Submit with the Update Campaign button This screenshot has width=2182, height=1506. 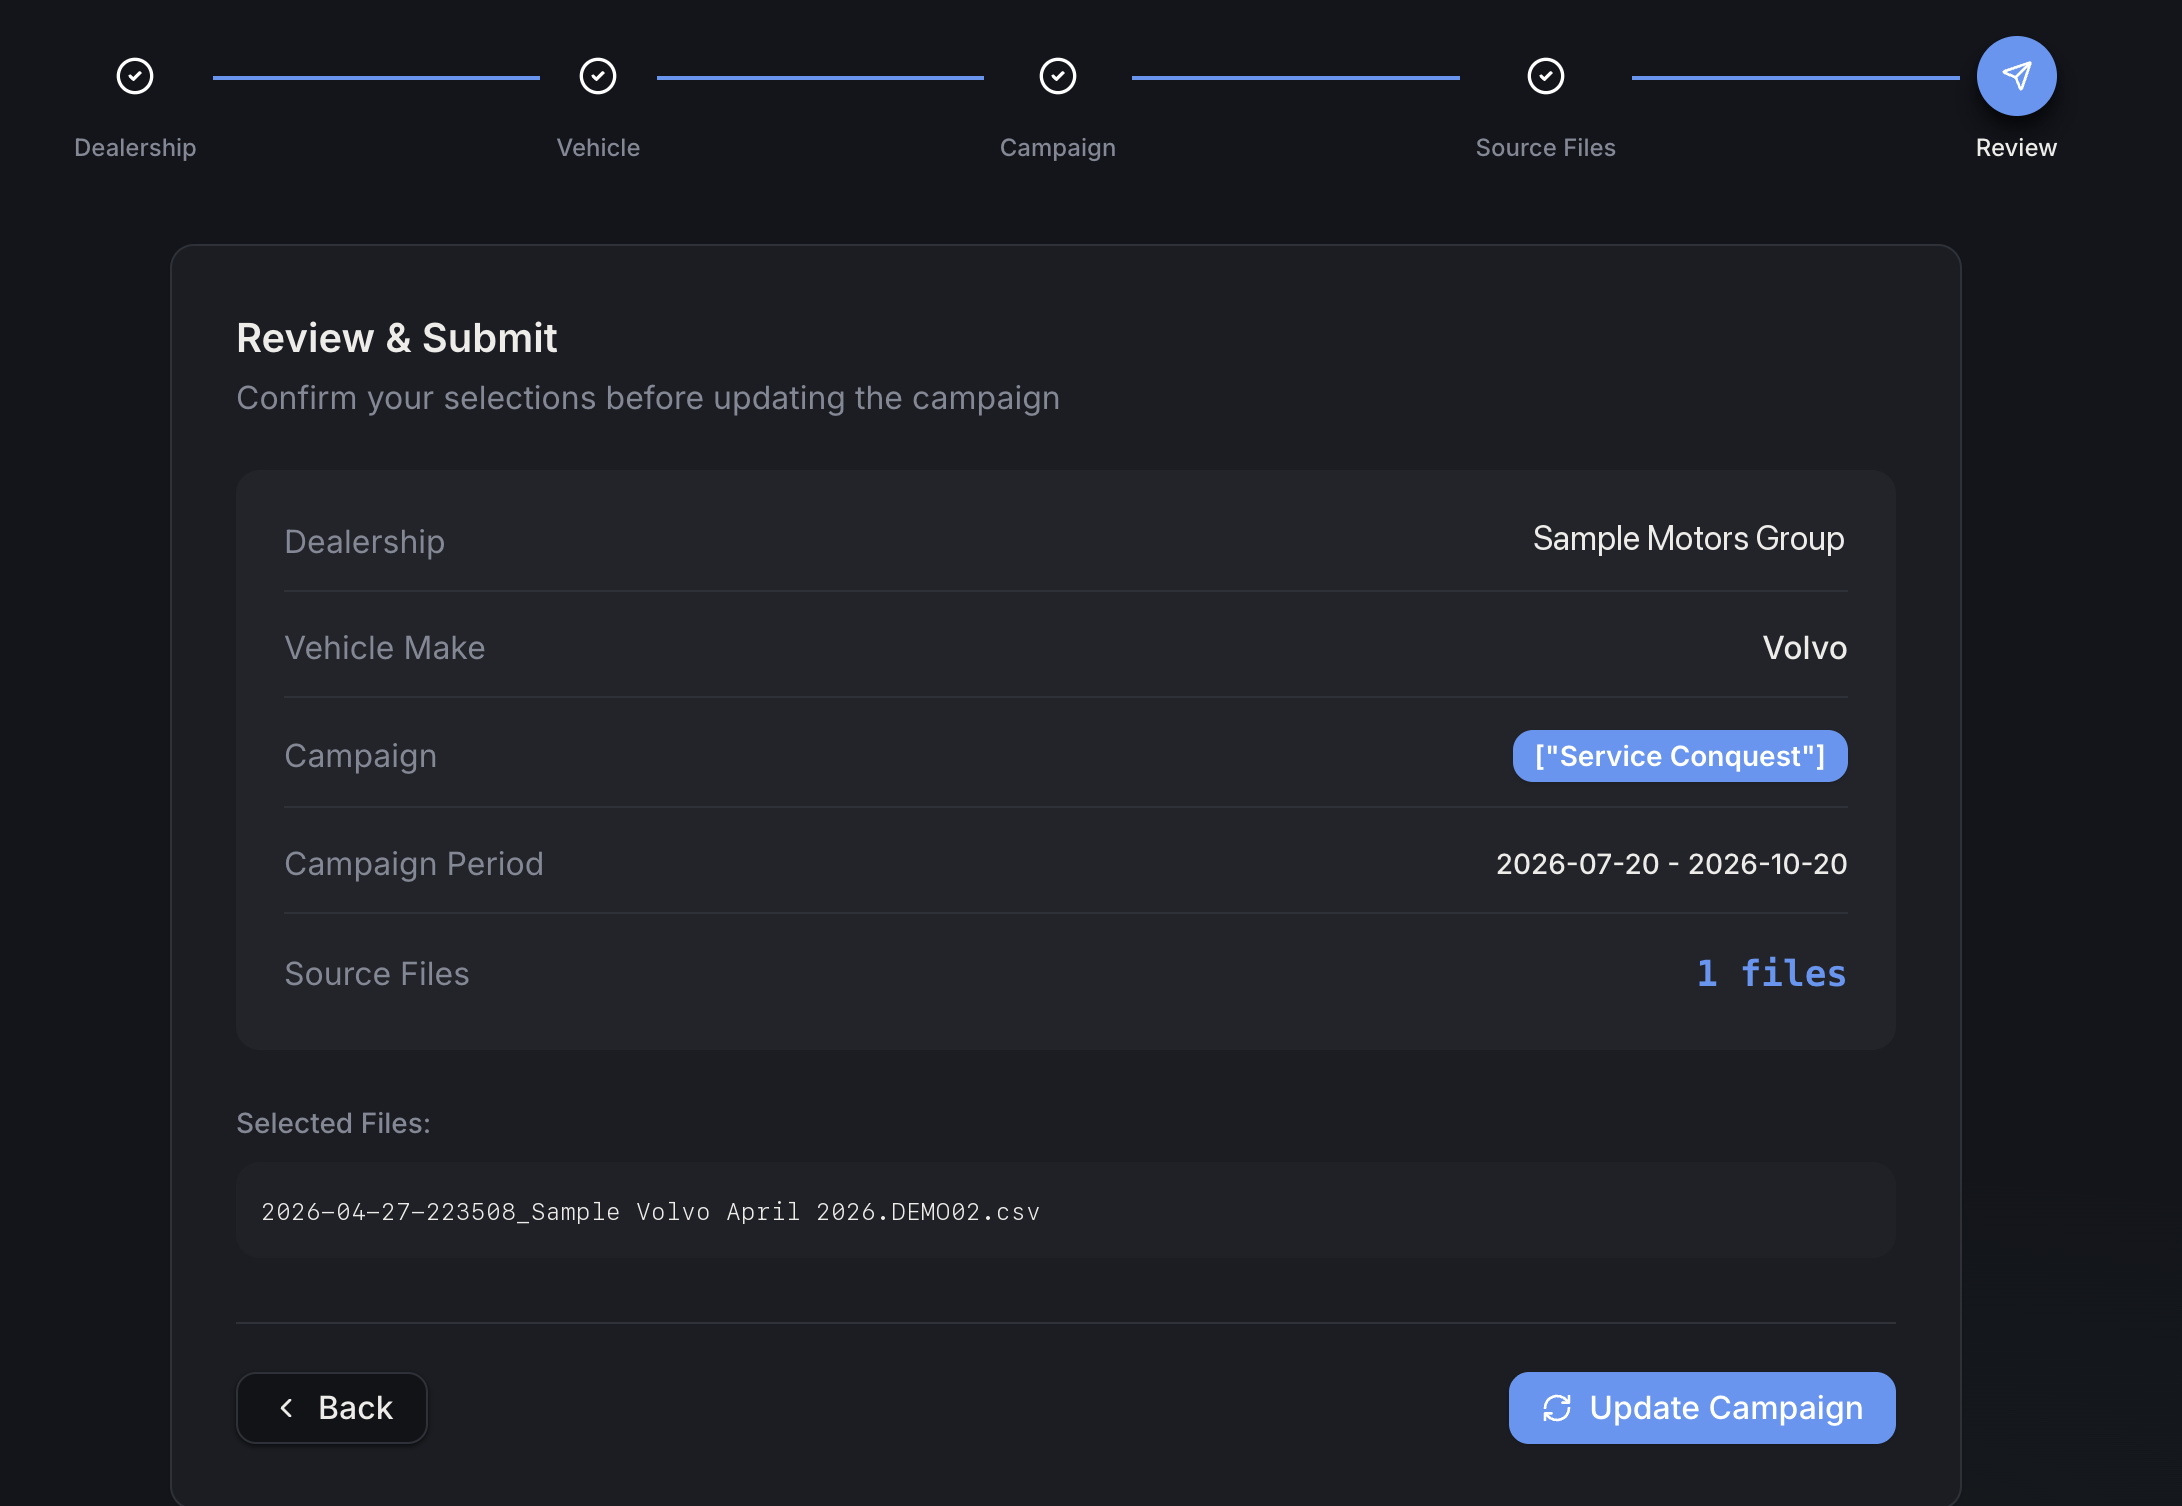click(x=1702, y=1408)
